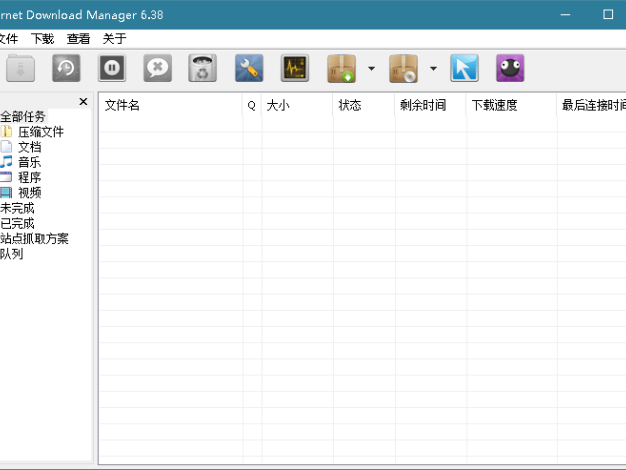Viewport: 626px width, 470px height.
Task: Open the 关于 menu
Action: click(114, 39)
